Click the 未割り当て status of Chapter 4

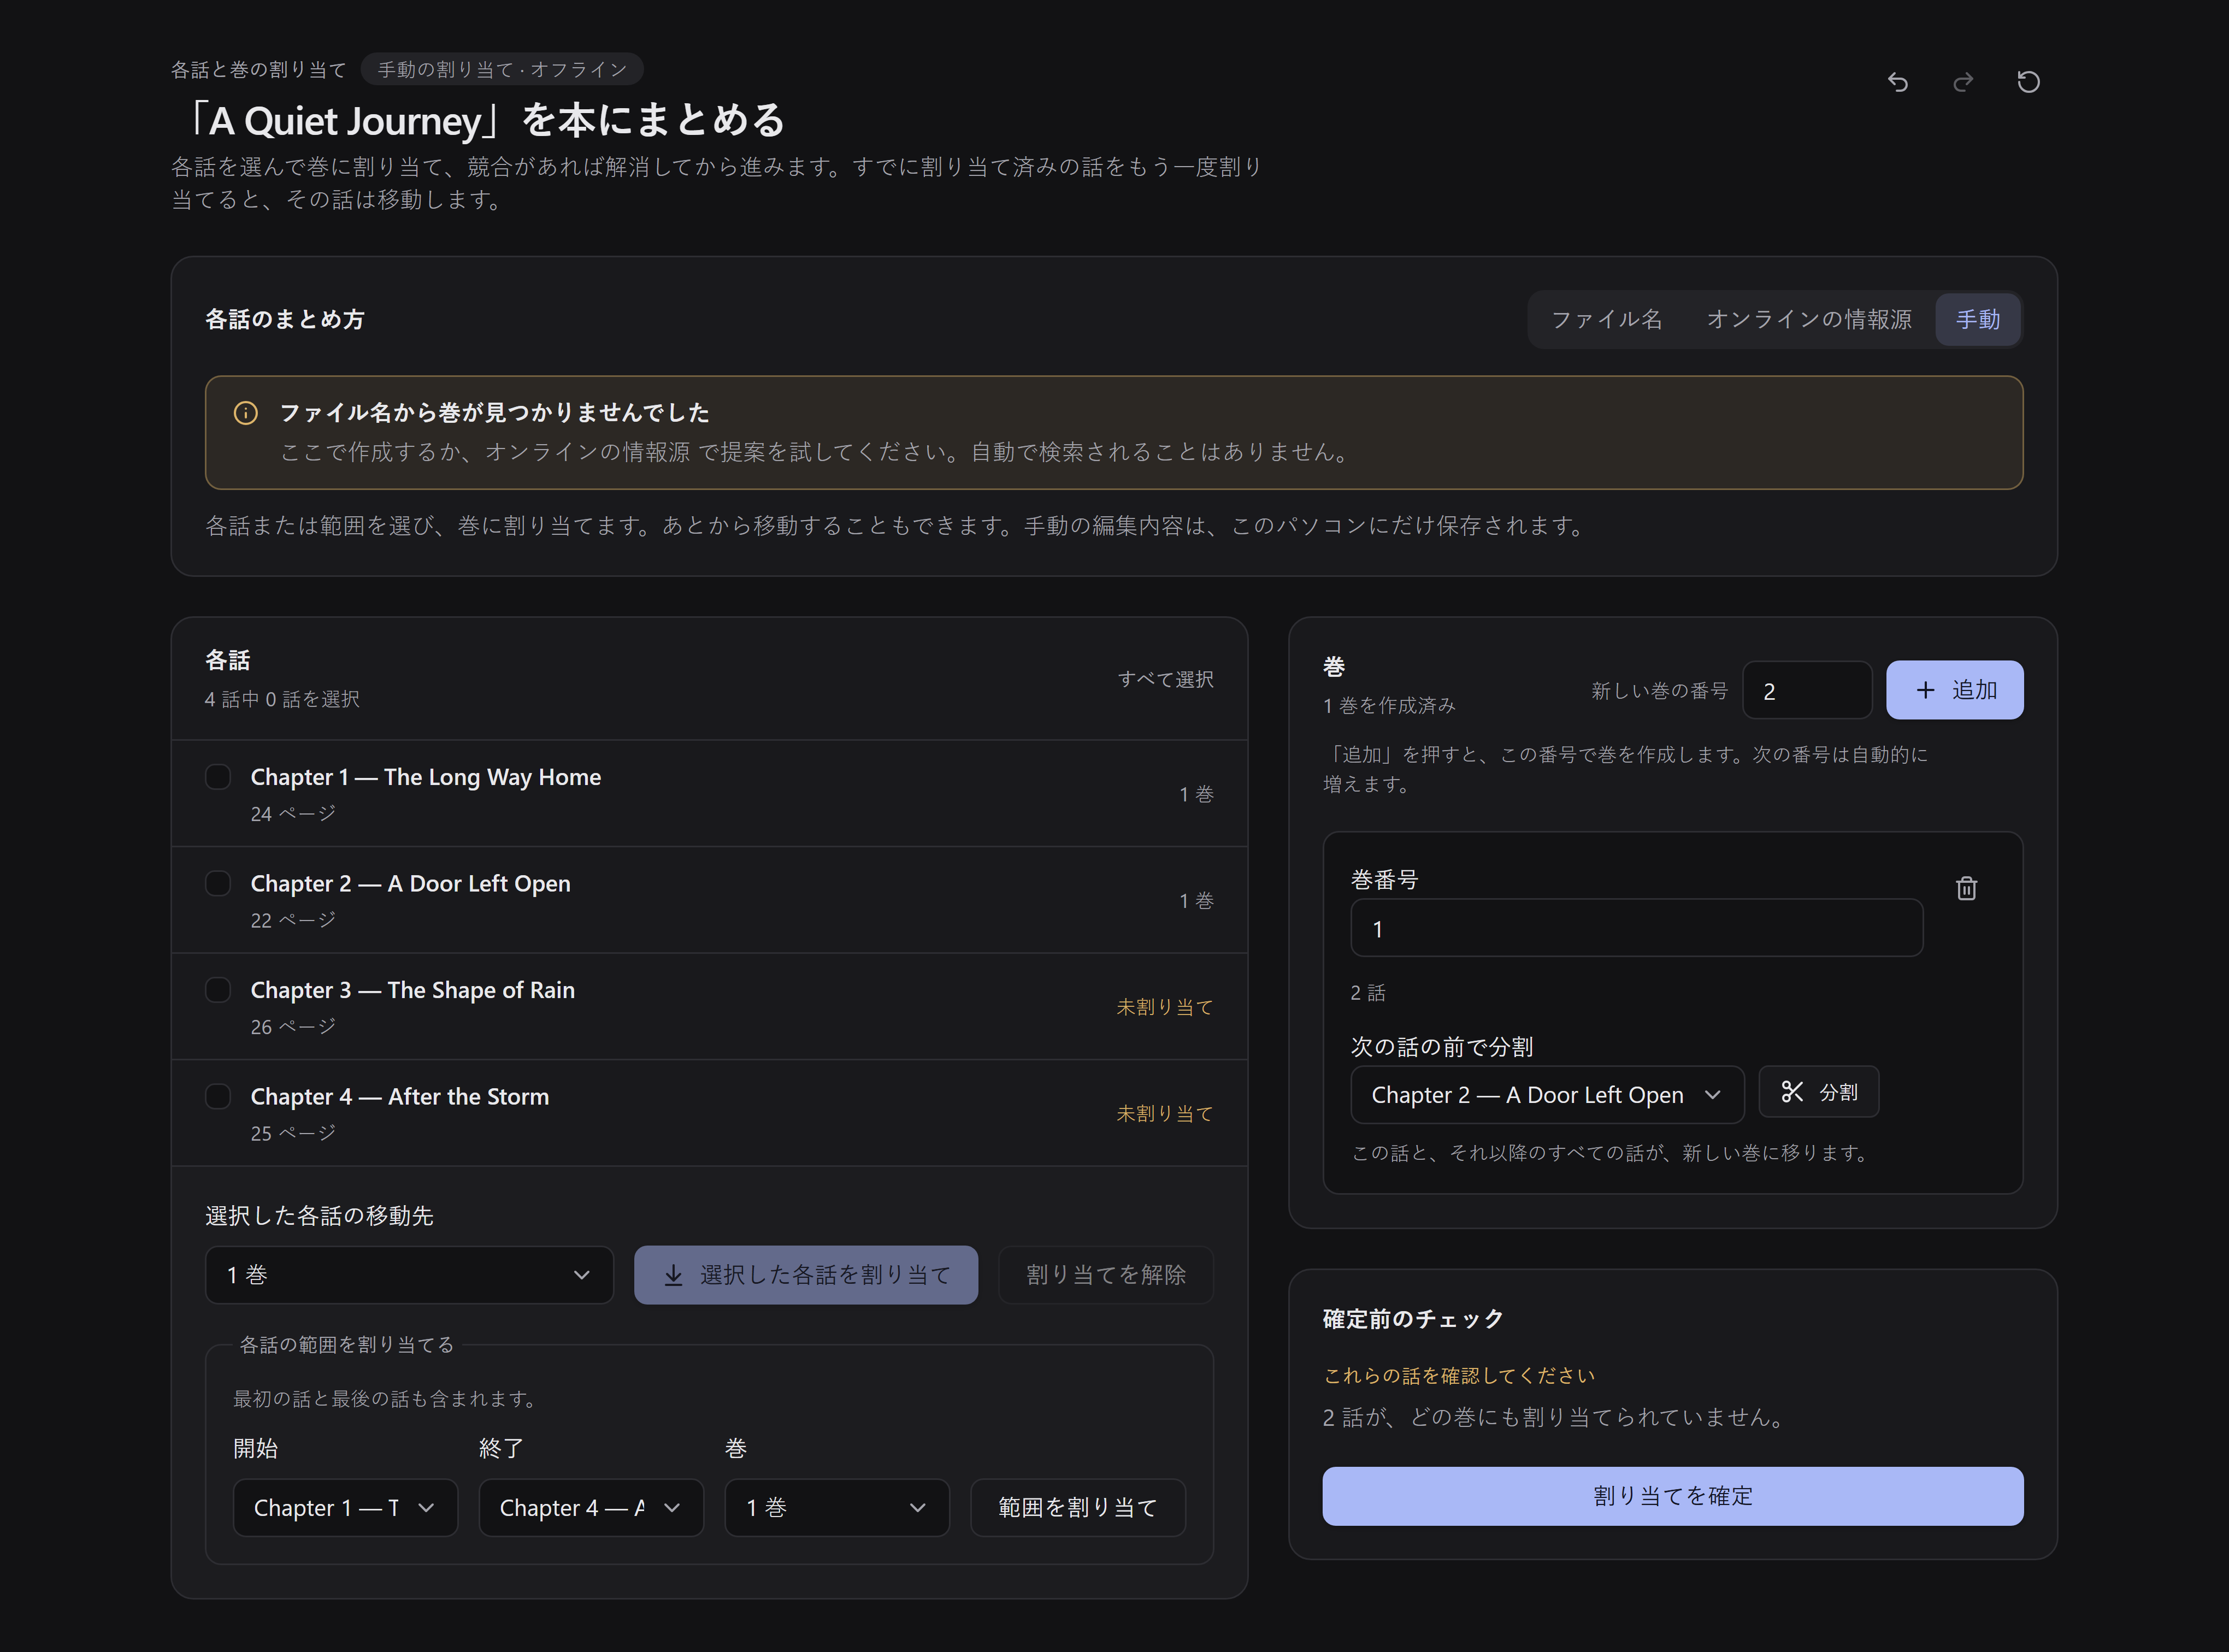[1165, 1113]
